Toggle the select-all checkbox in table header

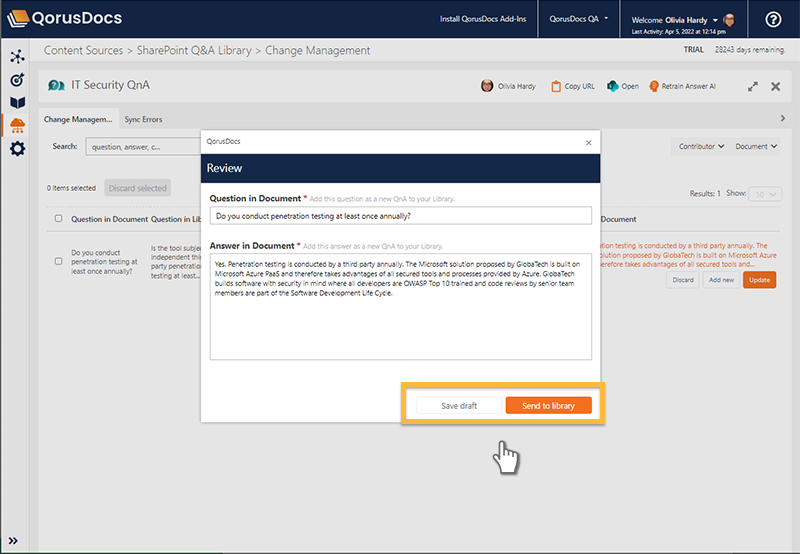(58, 219)
